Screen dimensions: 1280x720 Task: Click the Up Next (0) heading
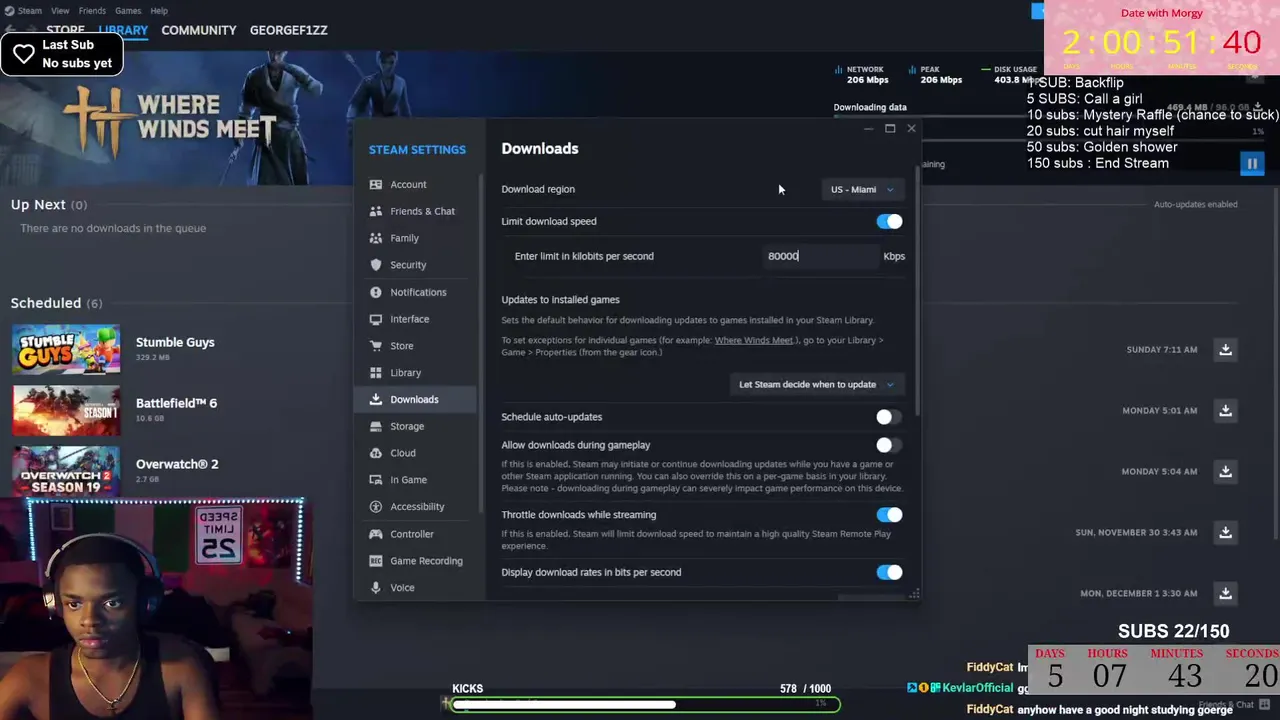point(49,204)
